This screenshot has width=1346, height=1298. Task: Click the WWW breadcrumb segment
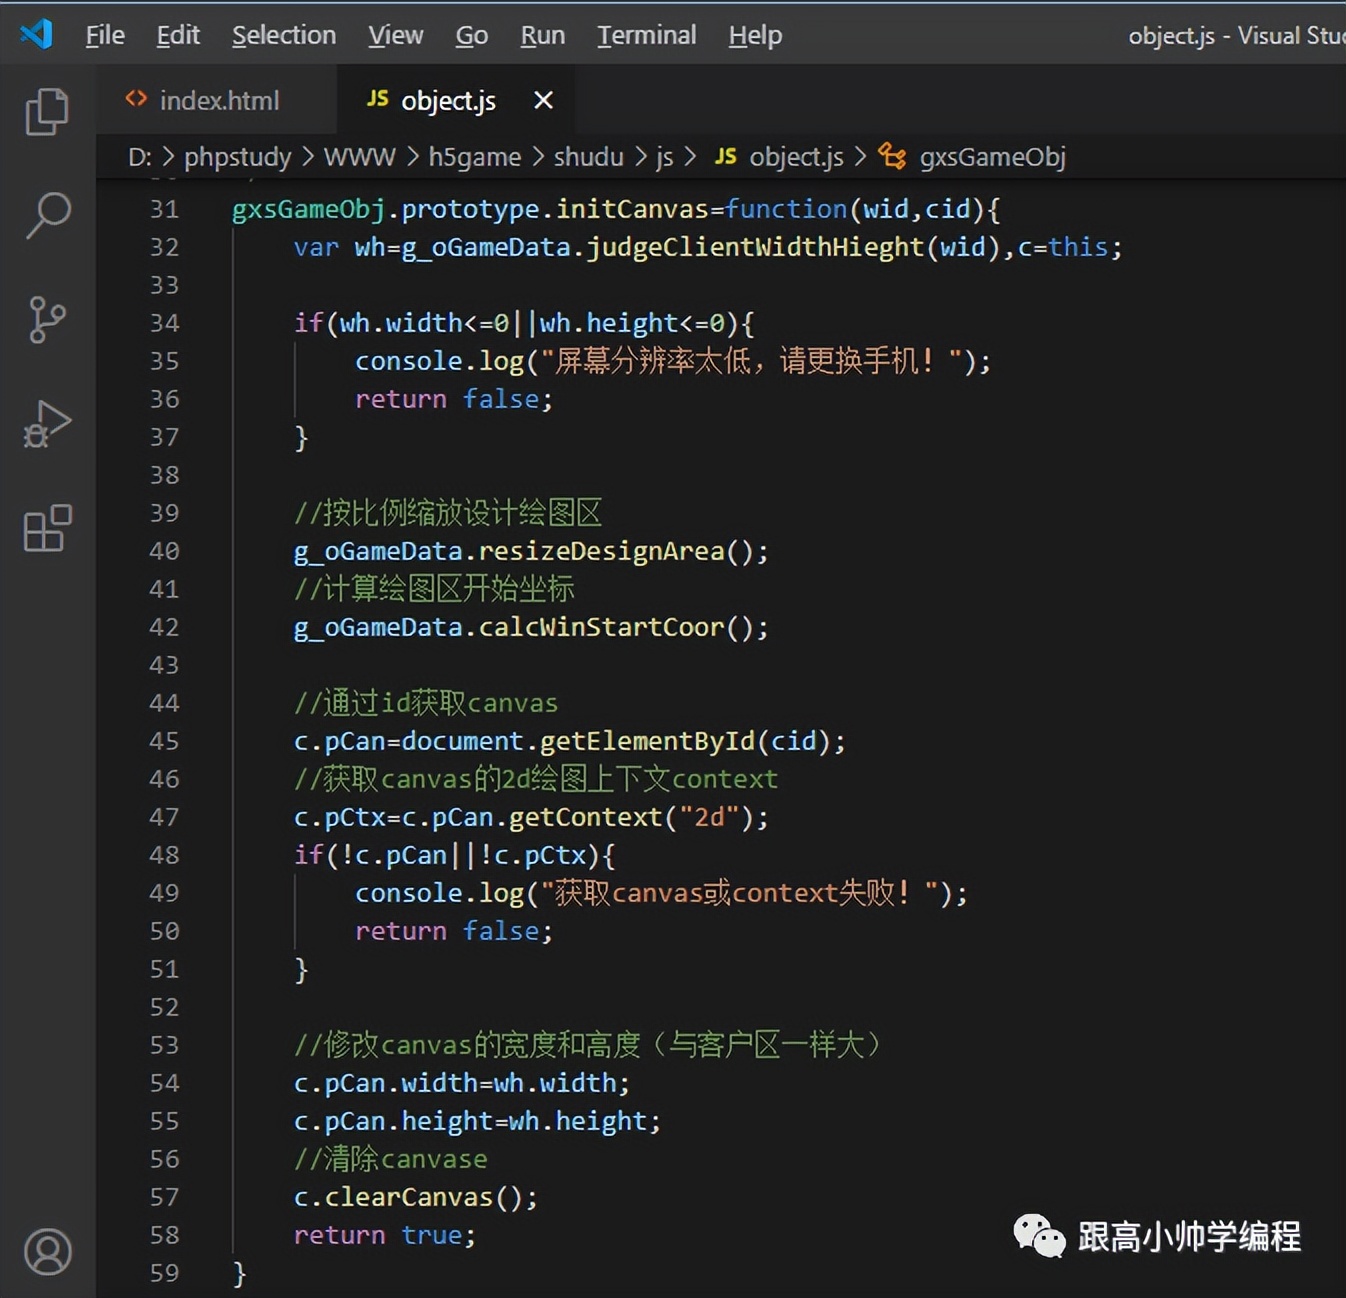(x=360, y=157)
